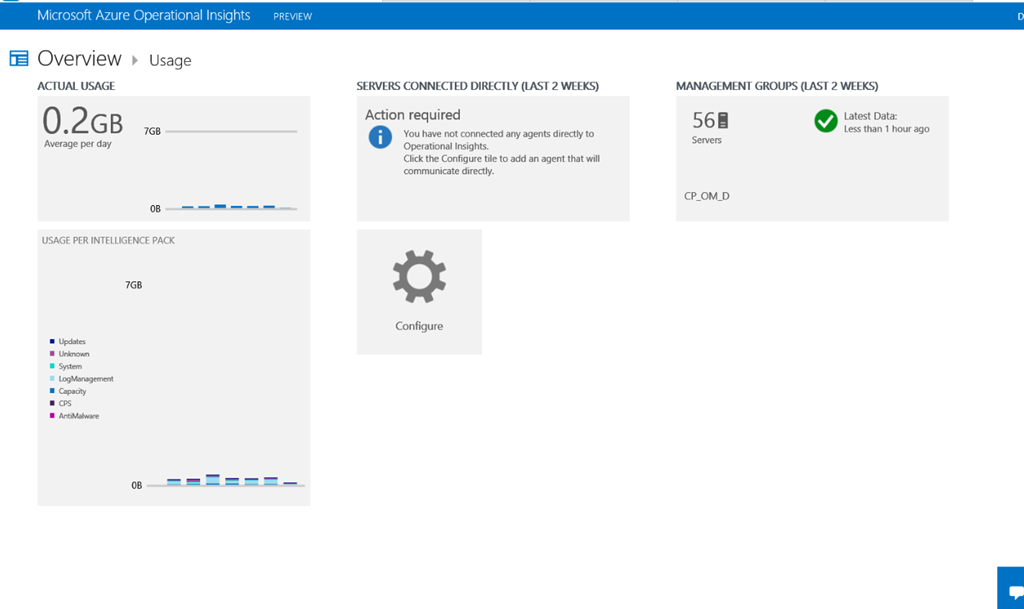1024x609 pixels.
Task: Select the Capacity legend entry
Action: pyautogui.click(x=72, y=391)
